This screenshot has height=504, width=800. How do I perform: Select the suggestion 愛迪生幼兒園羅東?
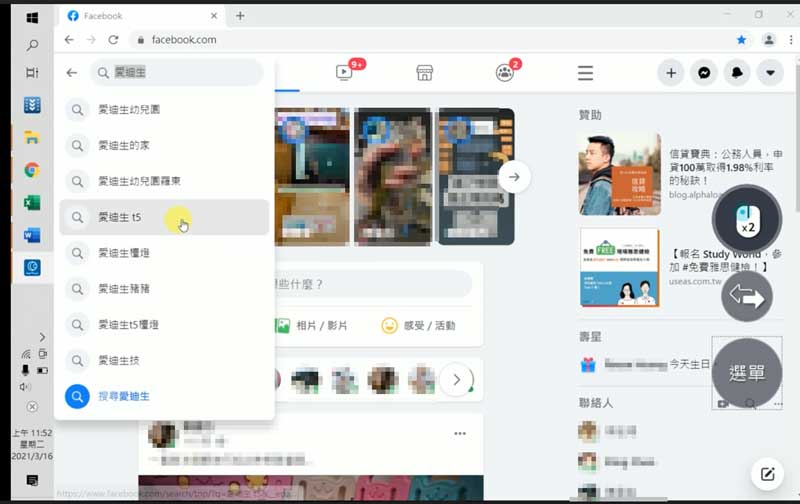tap(164, 181)
